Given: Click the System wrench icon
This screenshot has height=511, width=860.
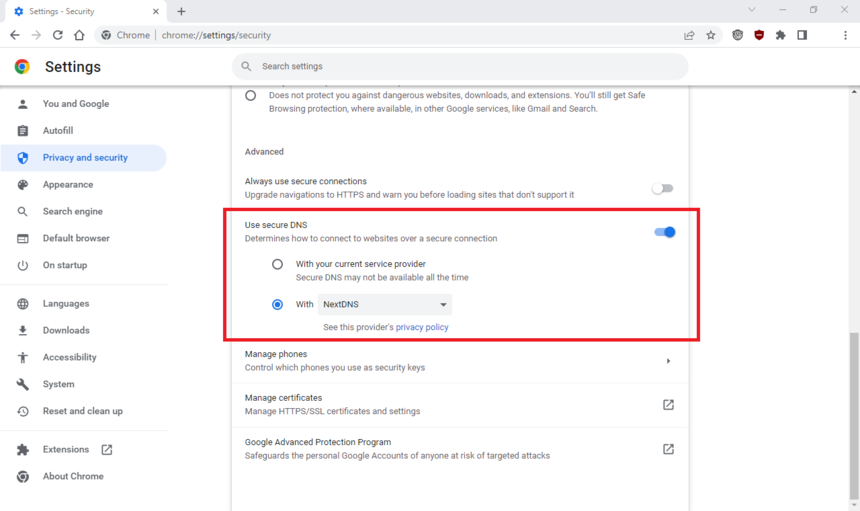Looking at the screenshot, I should click(x=22, y=384).
